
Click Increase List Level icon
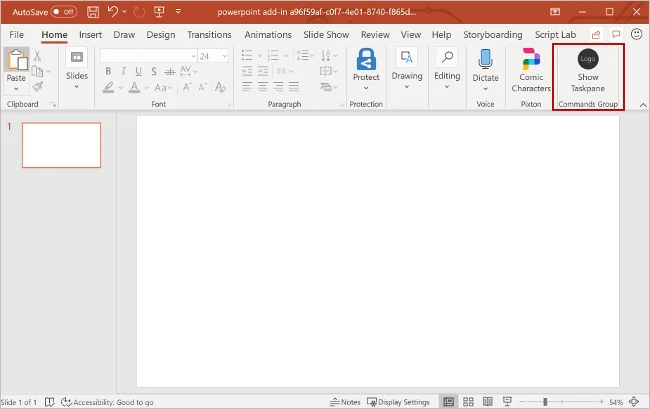263,71
